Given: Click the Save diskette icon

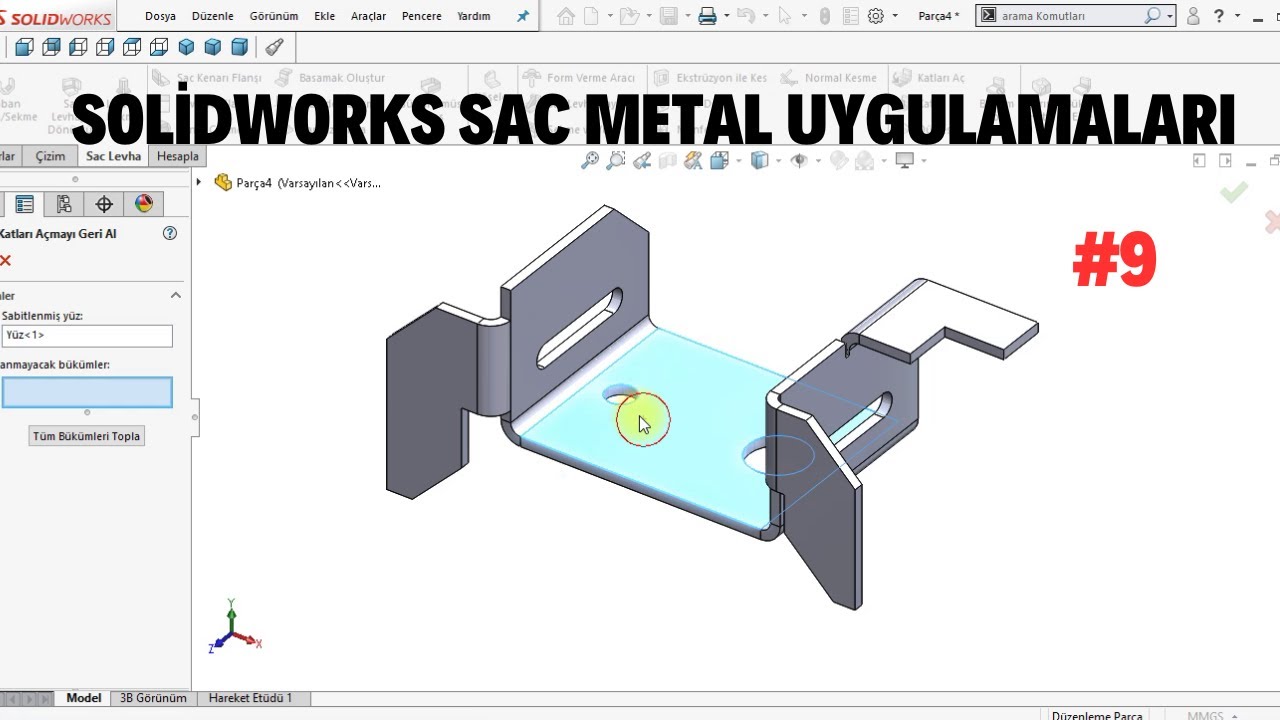Looking at the screenshot, I should point(669,16).
